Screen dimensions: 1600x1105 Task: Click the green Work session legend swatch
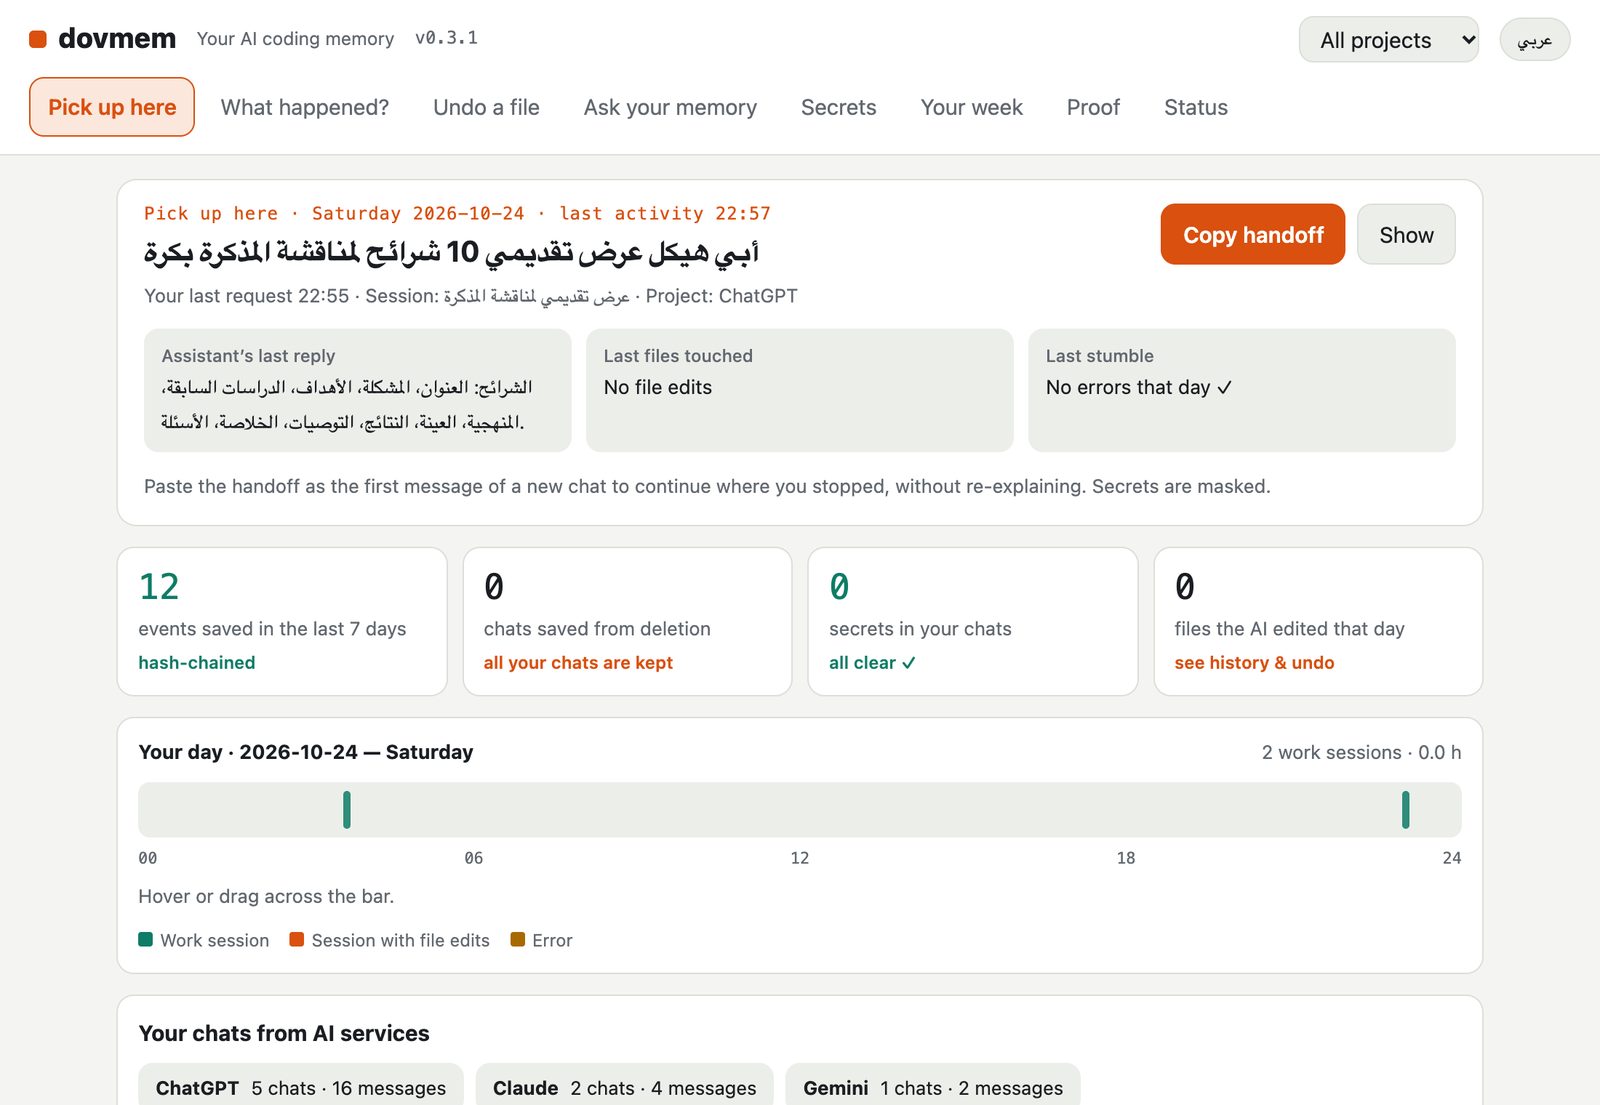[x=145, y=939]
